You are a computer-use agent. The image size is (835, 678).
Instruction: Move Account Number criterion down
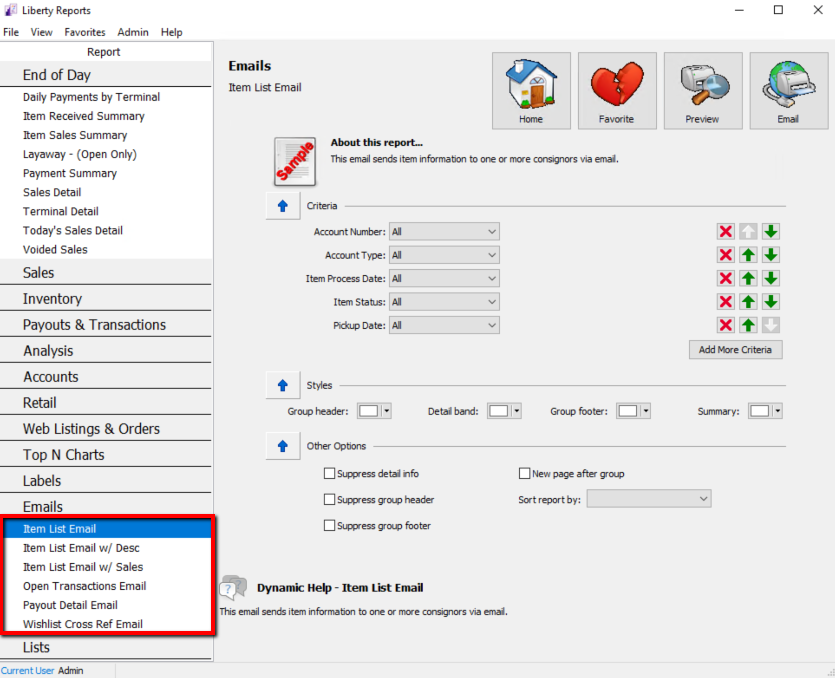[771, 232]
